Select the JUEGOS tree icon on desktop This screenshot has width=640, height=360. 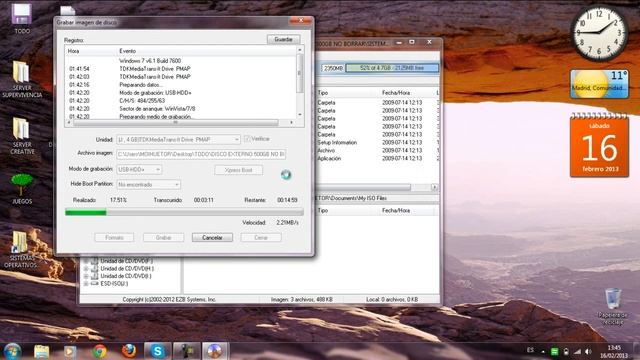click(22, 189)
